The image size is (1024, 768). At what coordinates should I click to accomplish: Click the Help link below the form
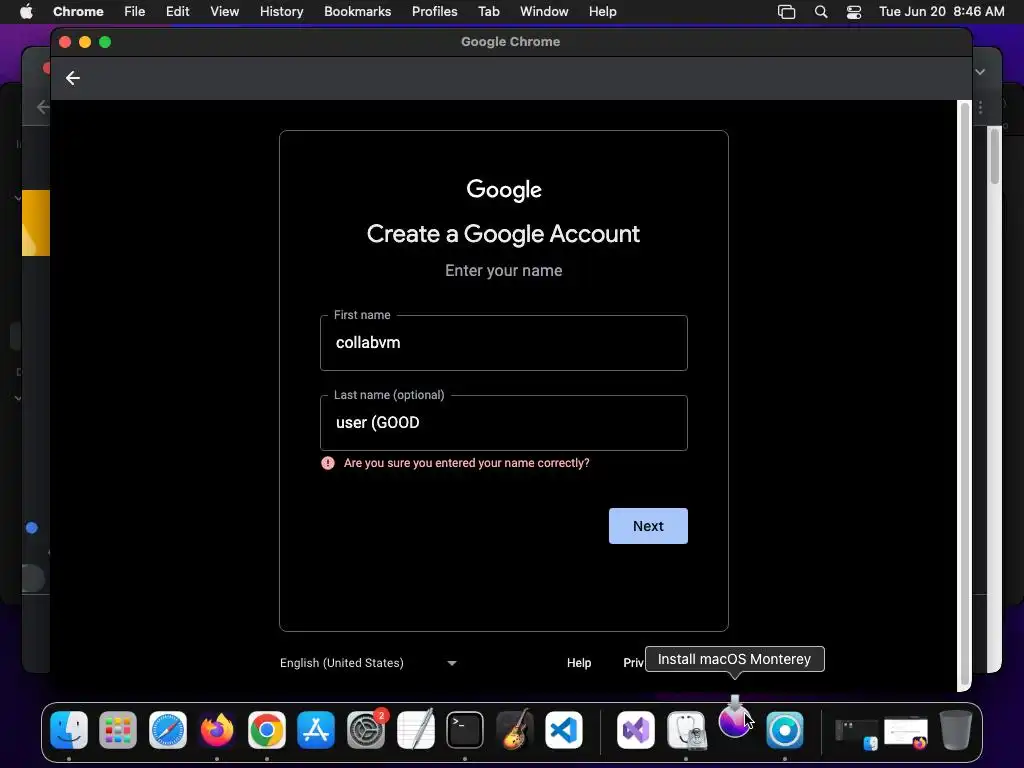pos(579,663)
